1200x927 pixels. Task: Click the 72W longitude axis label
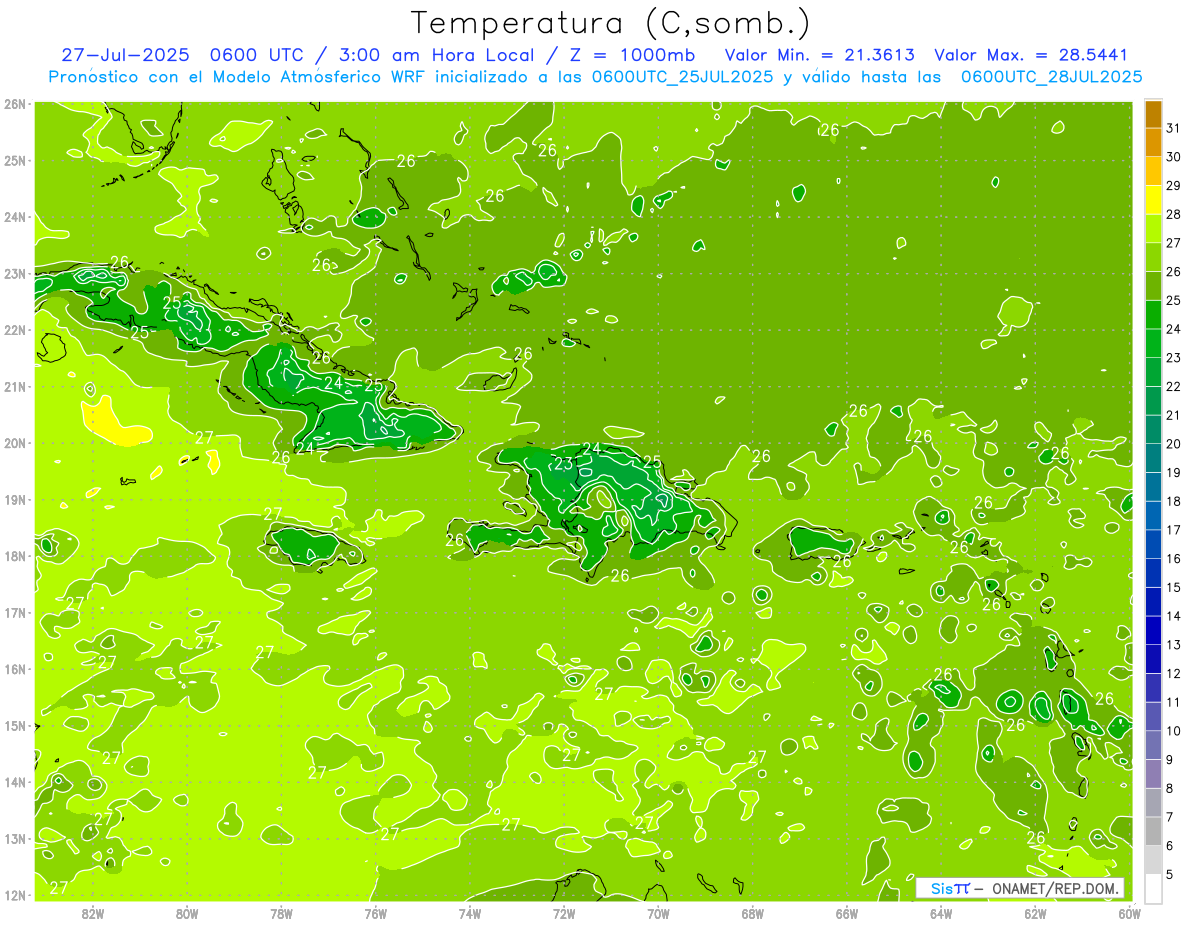(564, 913)
